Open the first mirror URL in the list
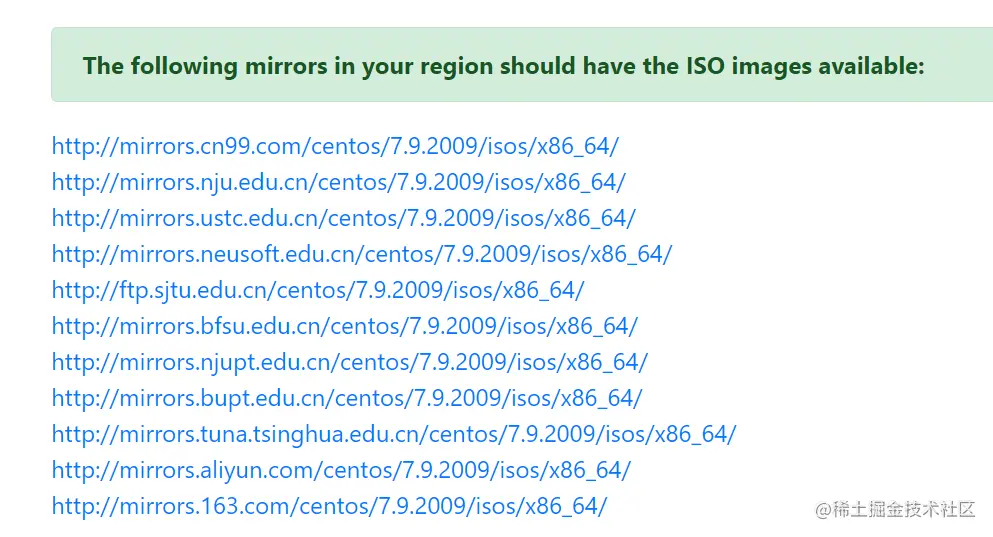 pos(335,146)
